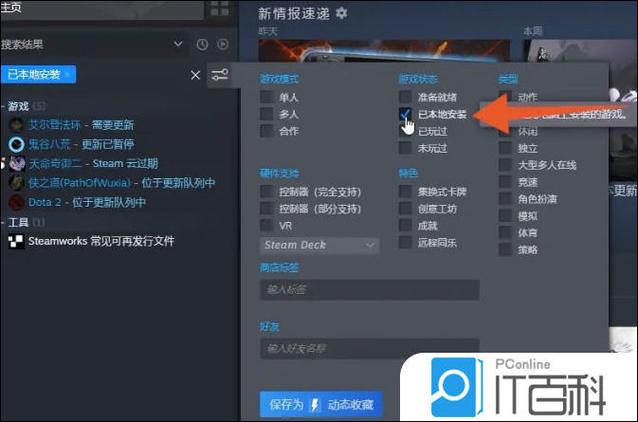Select 鬼谷八荒 - 更新已暂停
The height and width of the screenshot is (422, 638).
pos(81,144)
